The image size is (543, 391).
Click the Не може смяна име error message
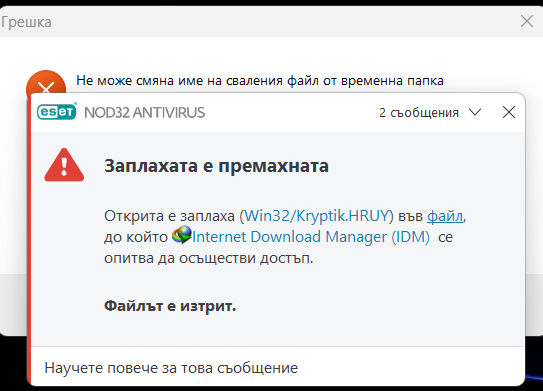[260, 81]
